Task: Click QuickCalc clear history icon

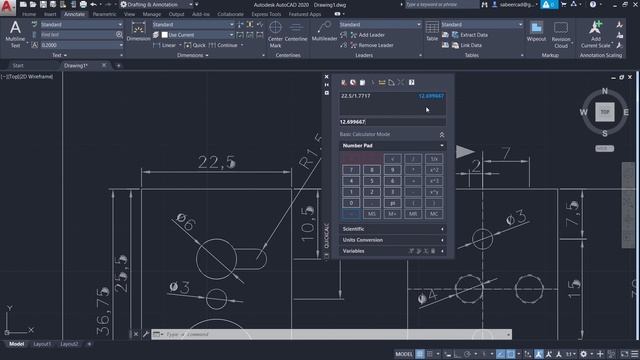Action: (x=353, y=82)
